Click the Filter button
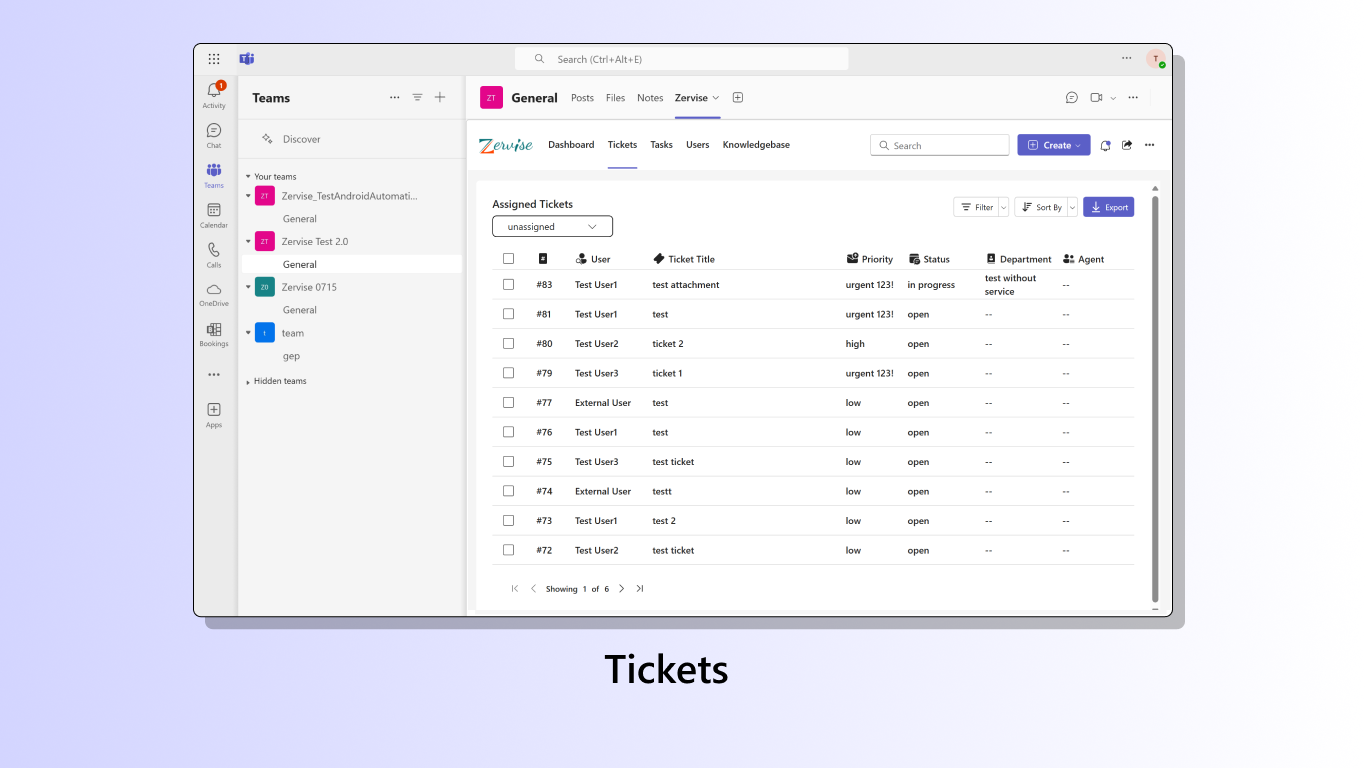The width and height of the screenshot is (1366, 768). [977, 207]
